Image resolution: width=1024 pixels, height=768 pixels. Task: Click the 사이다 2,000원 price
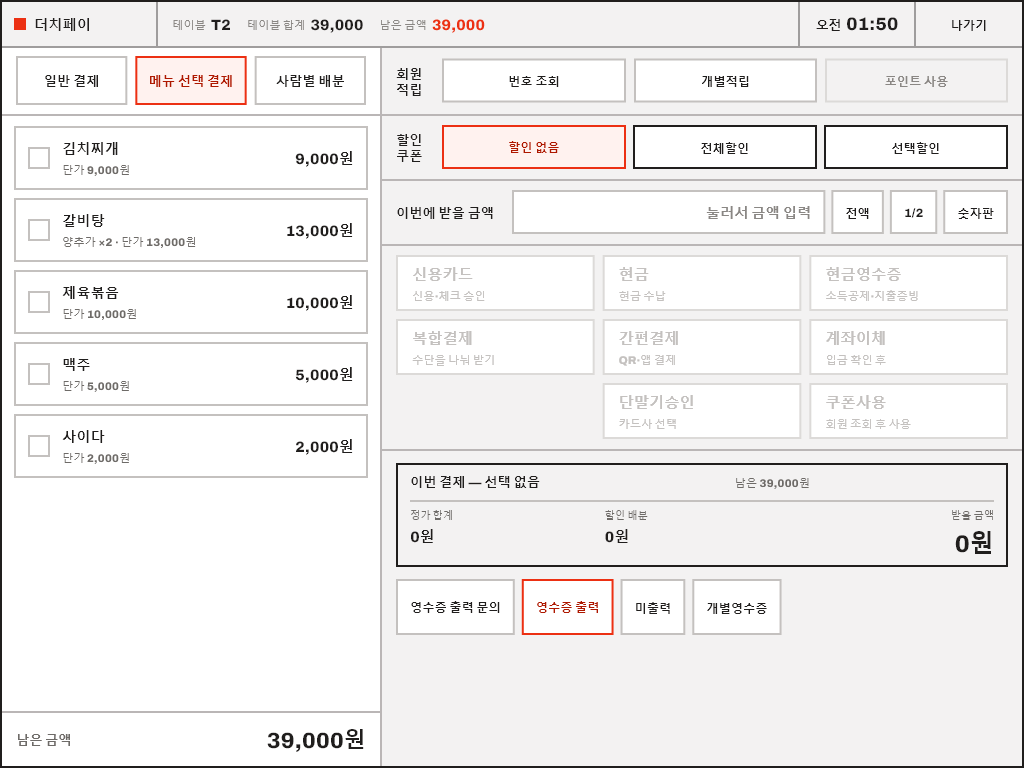(x=324, y=446)
